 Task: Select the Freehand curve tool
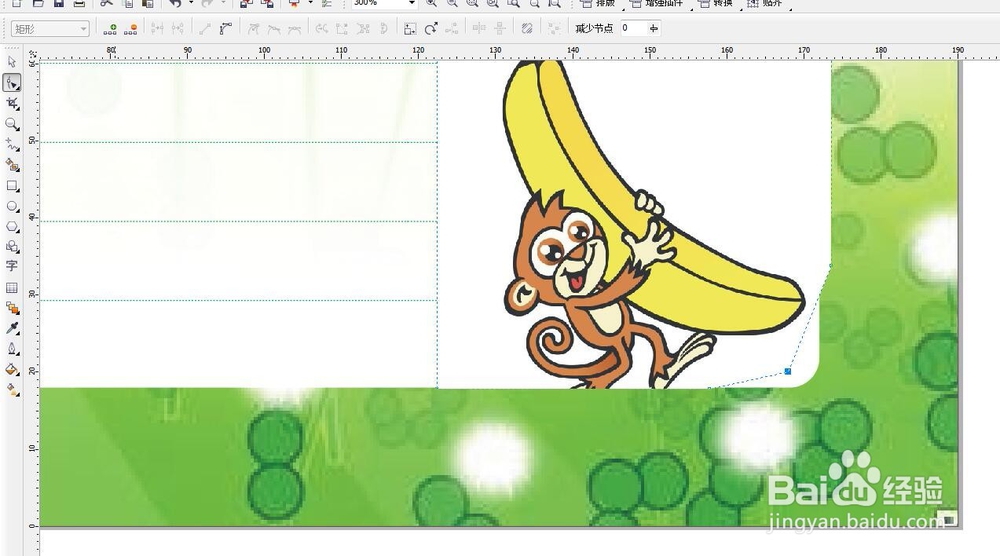(x=11, y=145)
